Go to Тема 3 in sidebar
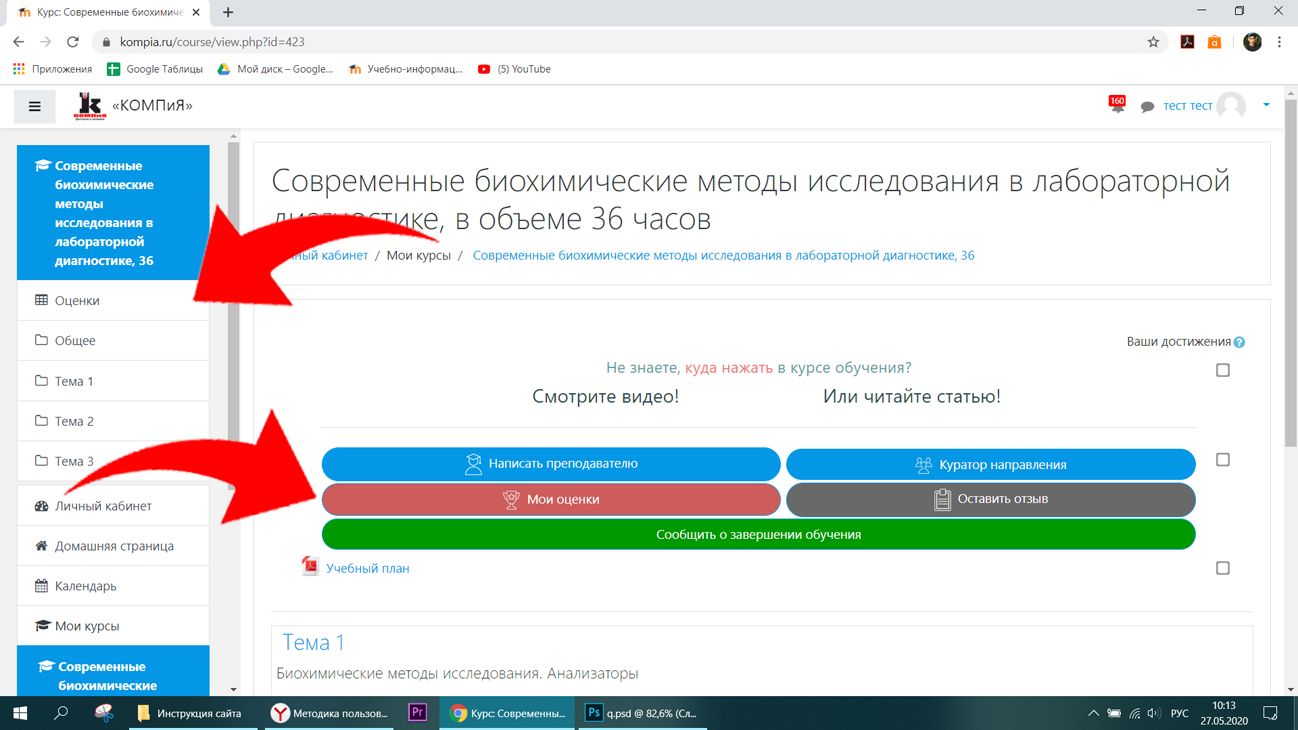Screen dimensions: 1298x730 (x=113, y=461)
